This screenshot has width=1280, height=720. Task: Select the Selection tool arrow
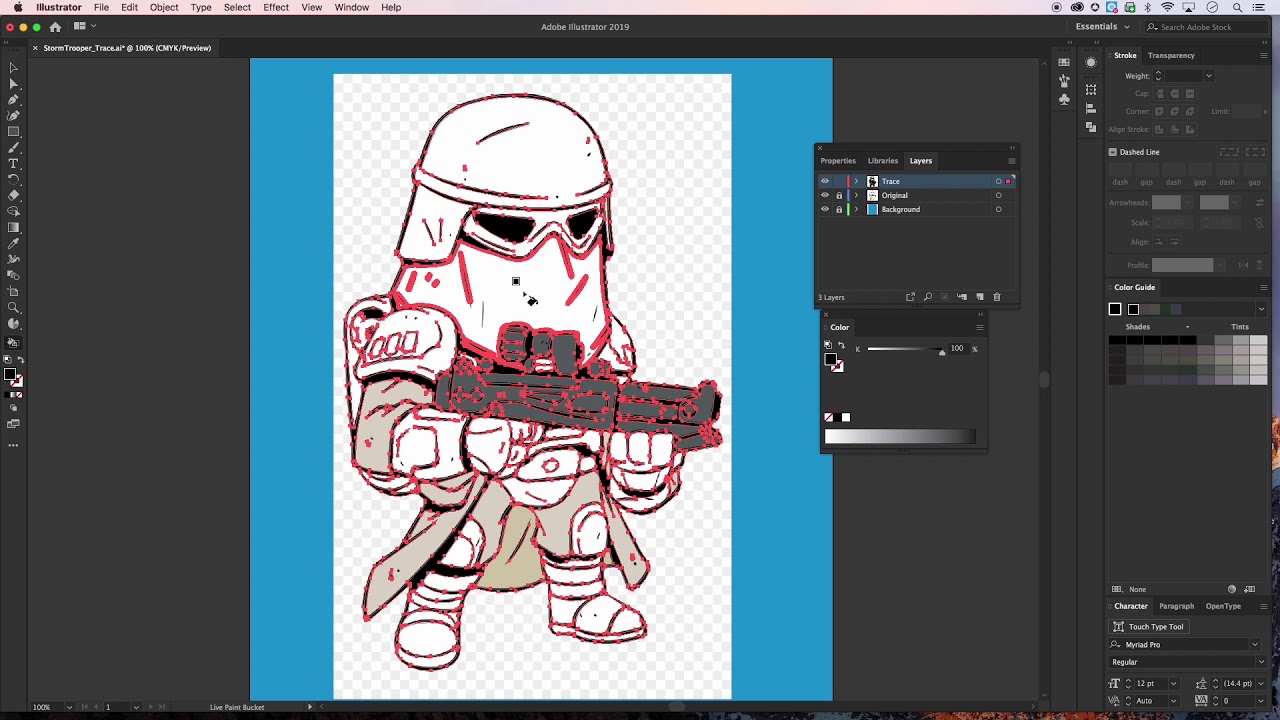point(13,67)
